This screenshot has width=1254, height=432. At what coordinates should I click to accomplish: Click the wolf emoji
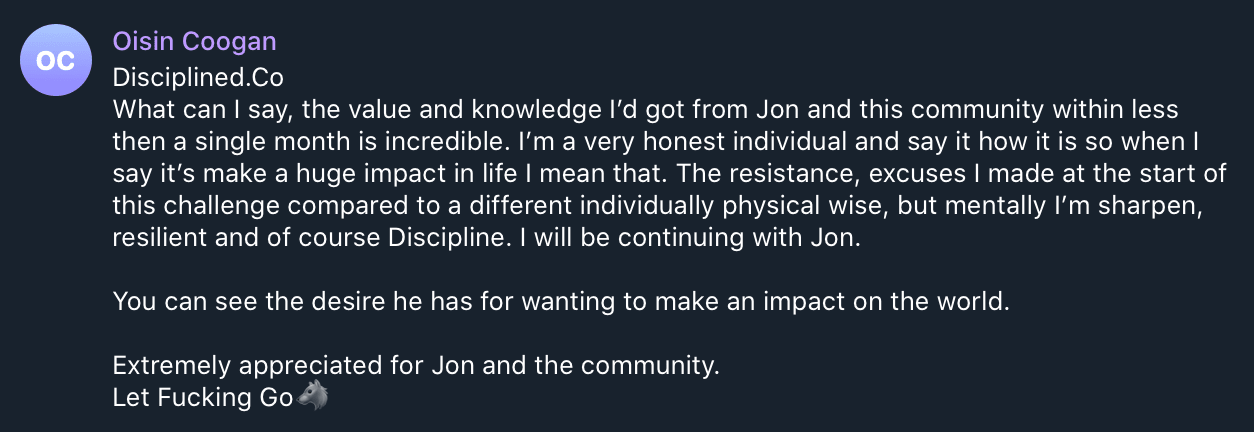click(313, 397)
